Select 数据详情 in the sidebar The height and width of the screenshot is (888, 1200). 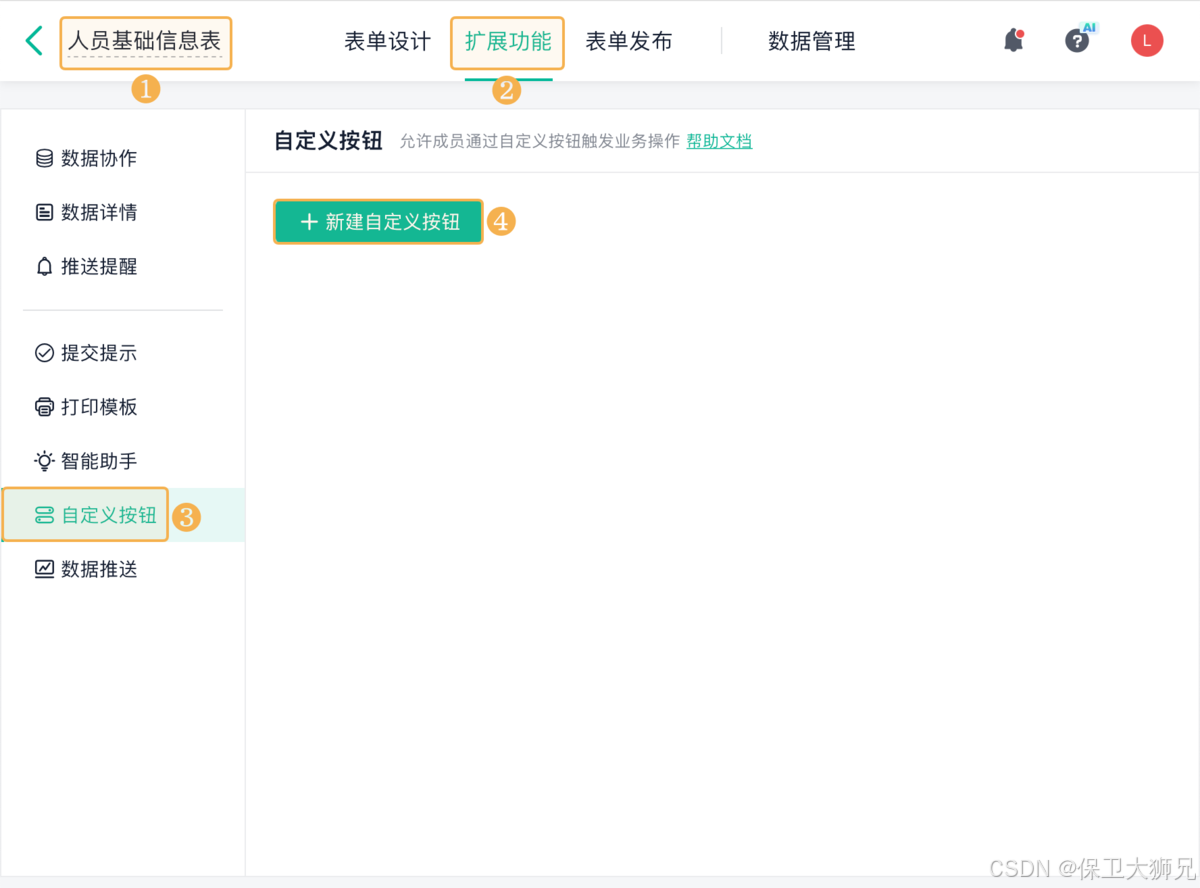(123, 212)
